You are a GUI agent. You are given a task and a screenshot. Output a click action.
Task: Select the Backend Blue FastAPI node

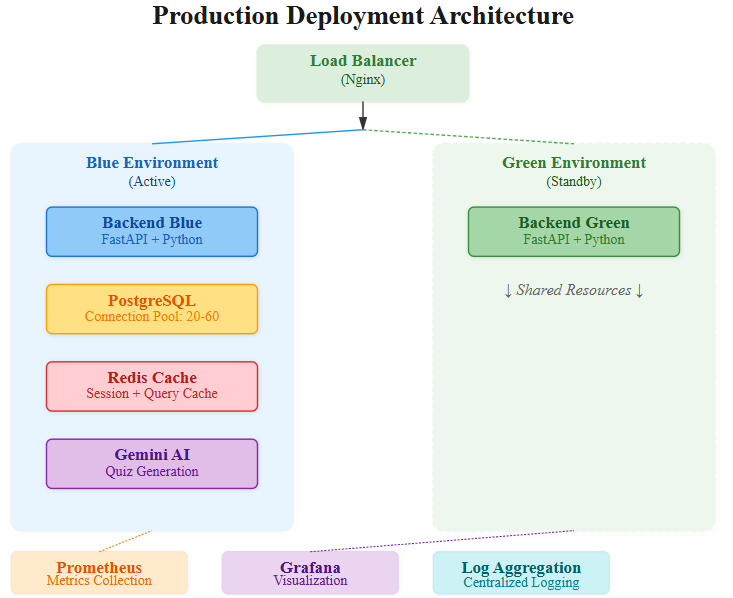tap(152, 231)
